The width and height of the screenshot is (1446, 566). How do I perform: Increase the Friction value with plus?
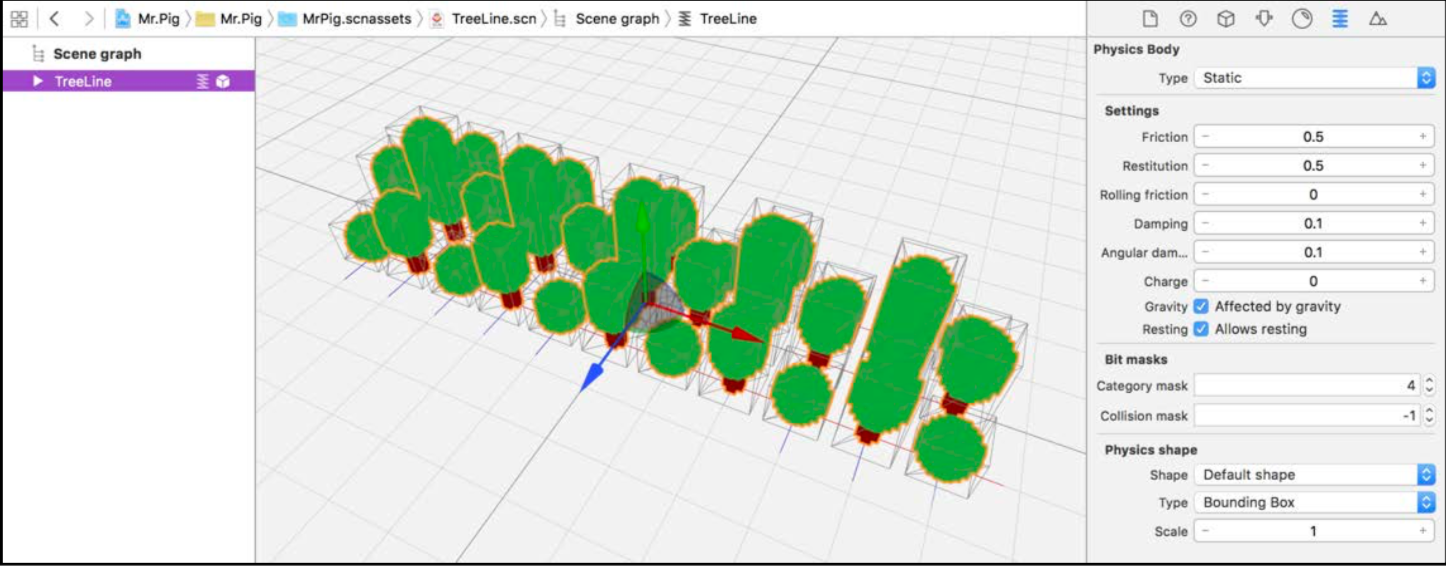click(x=1423, y=137)
